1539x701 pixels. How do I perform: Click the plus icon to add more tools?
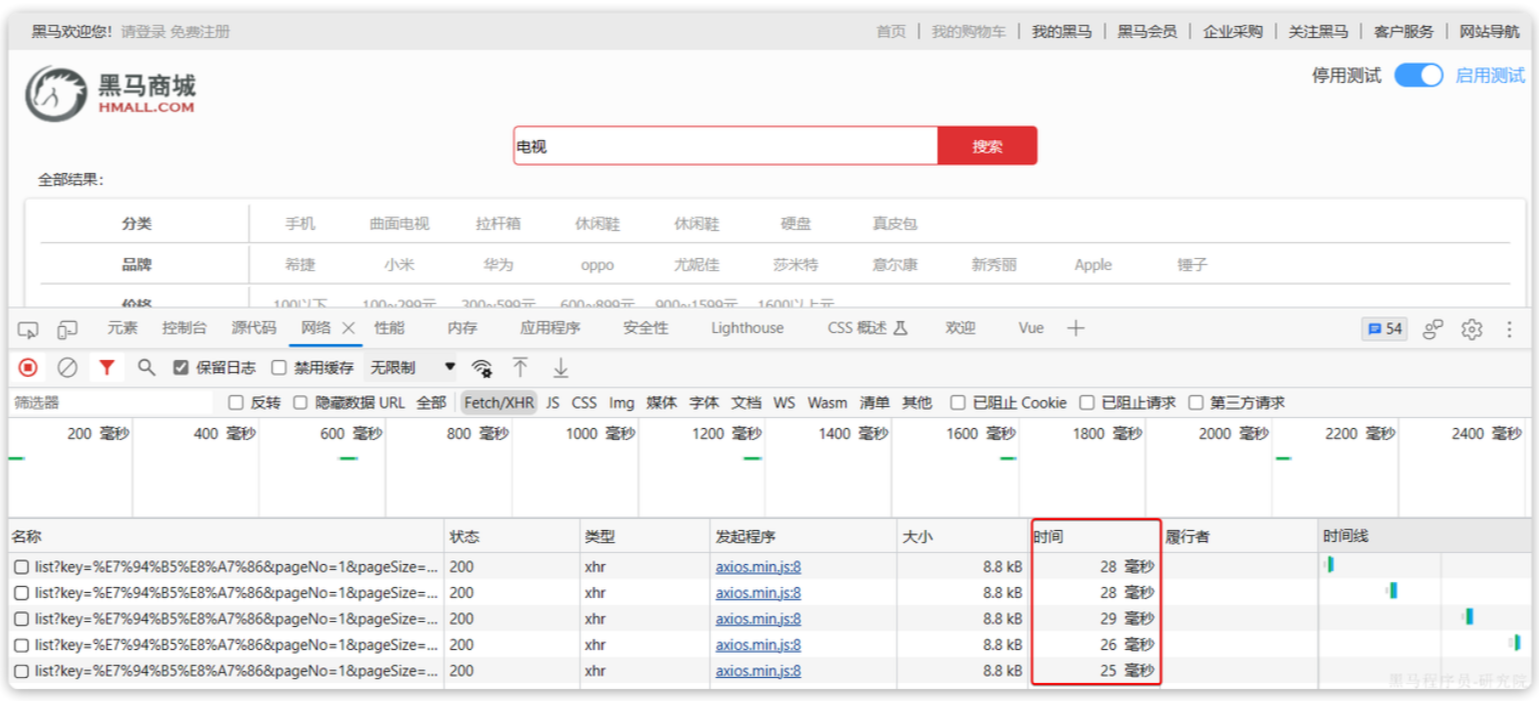1076,328
